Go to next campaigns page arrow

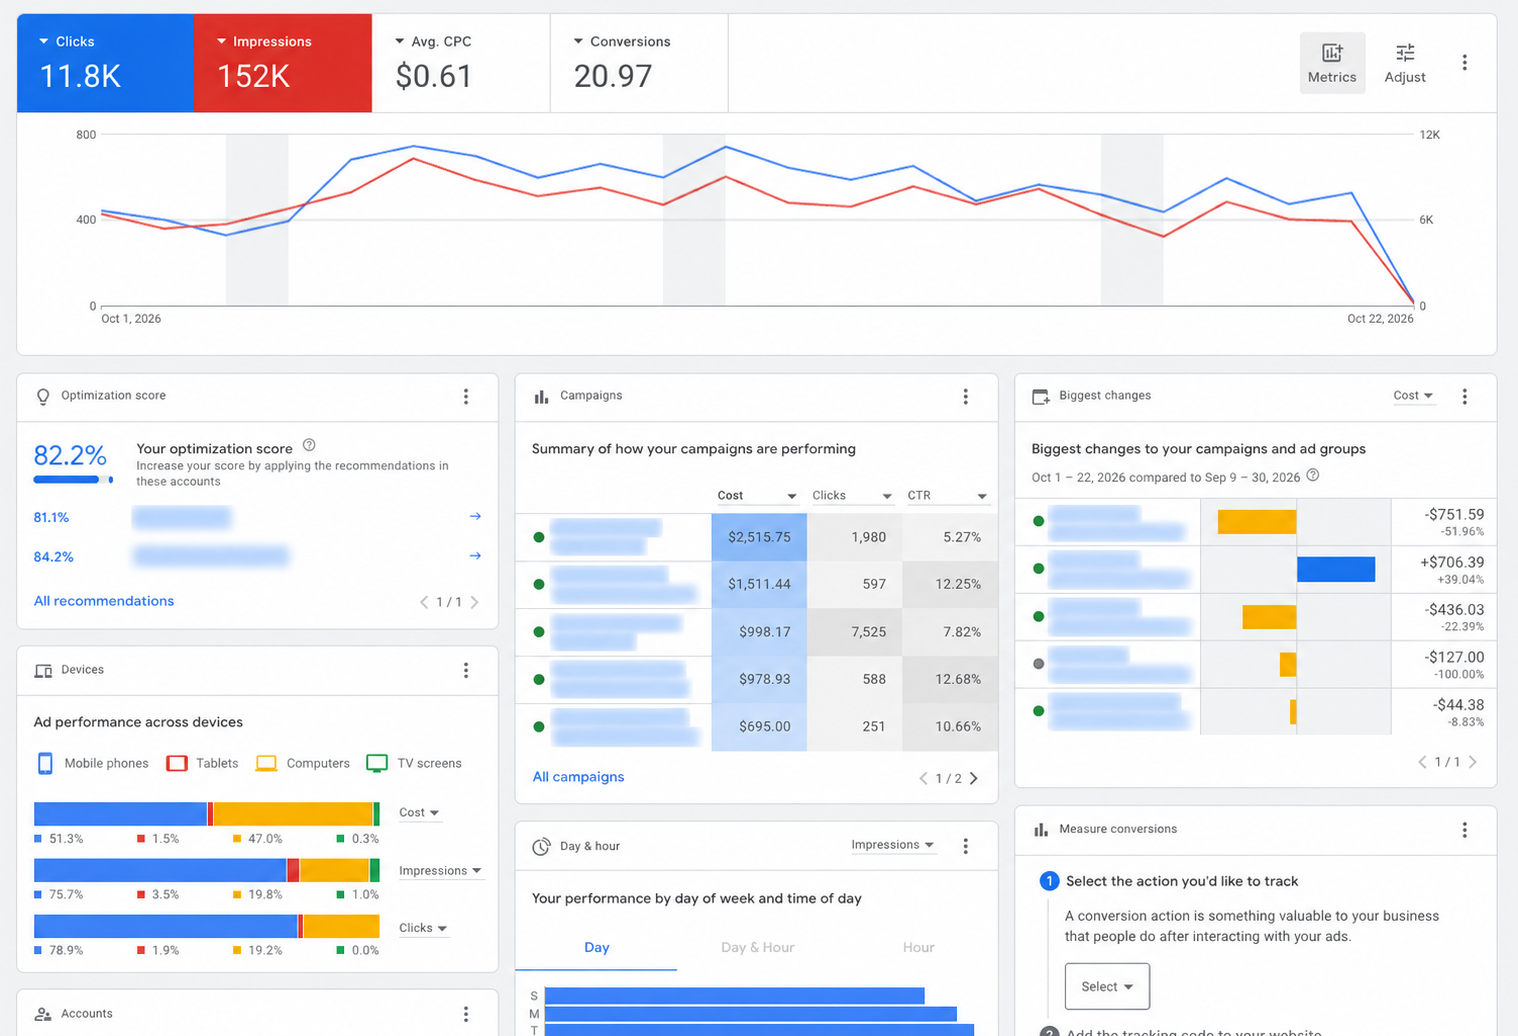[974, 778]
